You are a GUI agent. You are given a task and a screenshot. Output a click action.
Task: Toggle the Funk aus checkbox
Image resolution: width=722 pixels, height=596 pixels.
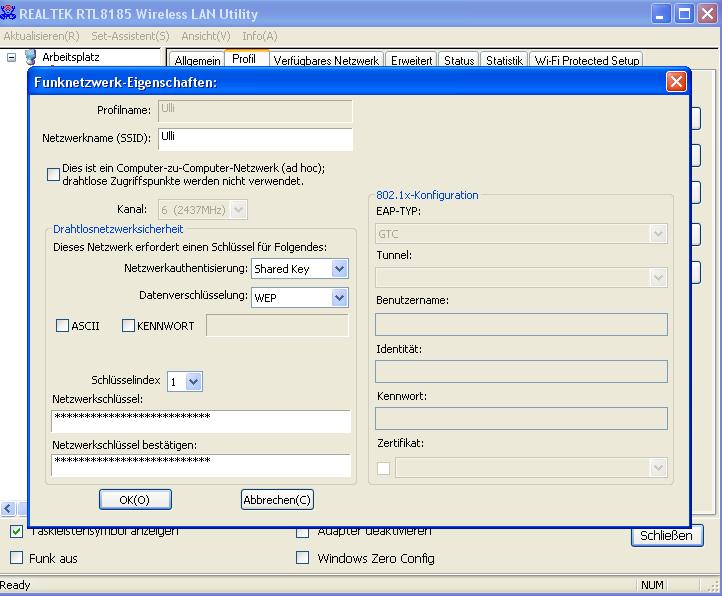click(x=16, y=558)
